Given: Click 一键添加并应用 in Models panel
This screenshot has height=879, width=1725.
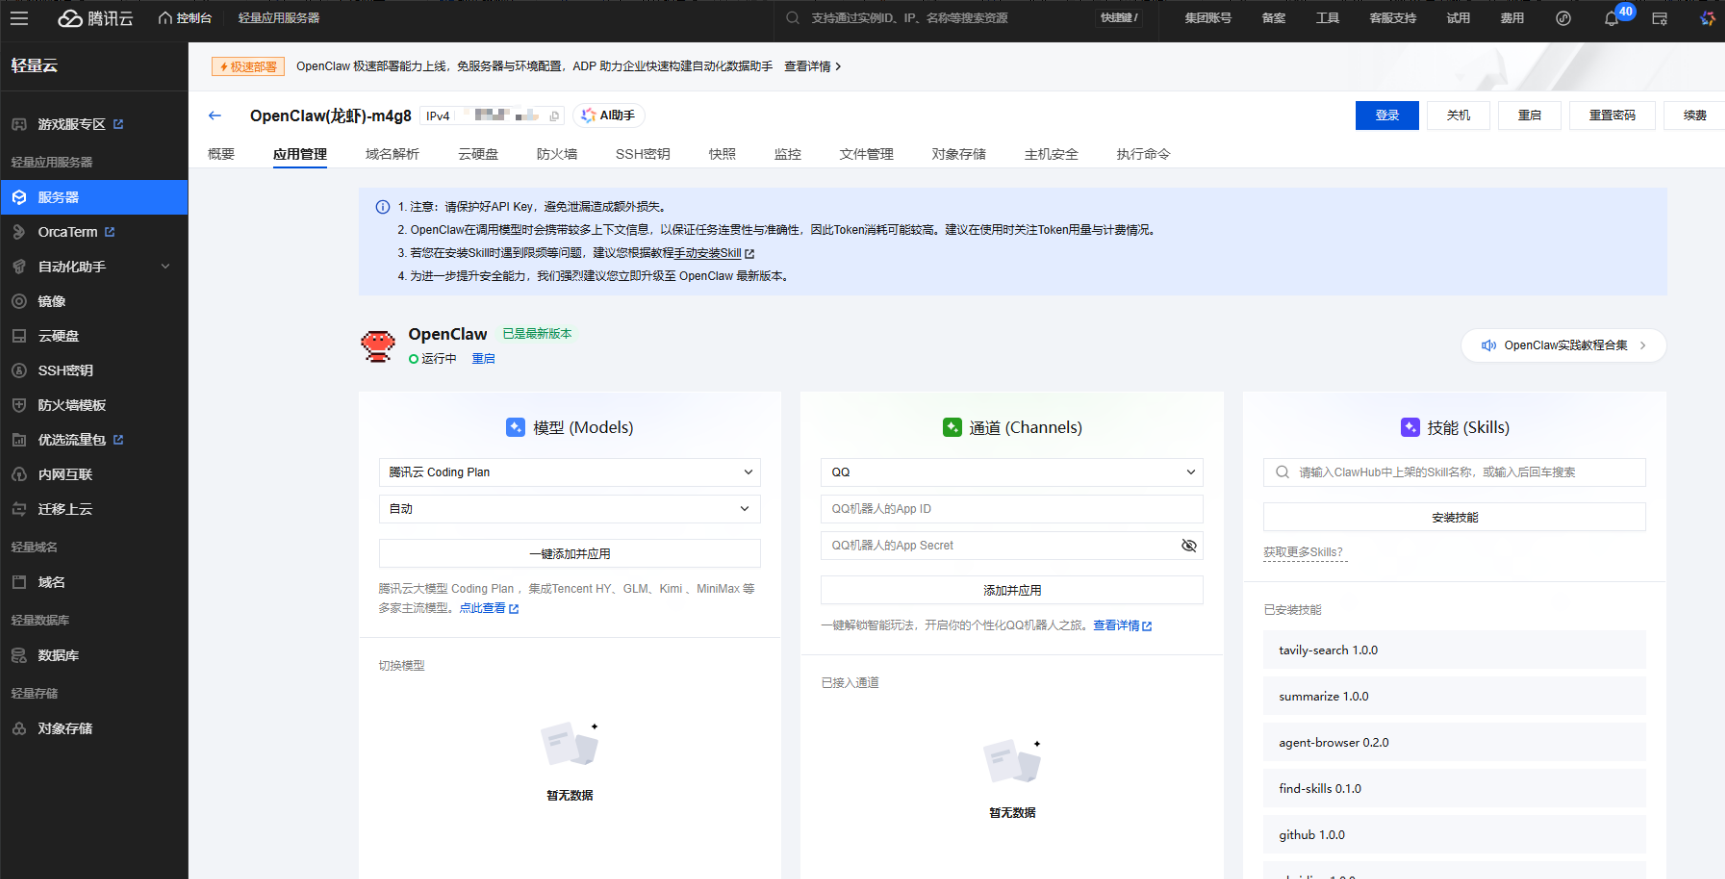Looking at the screenshot, I should pyautogui.click(x=569, y=553).
